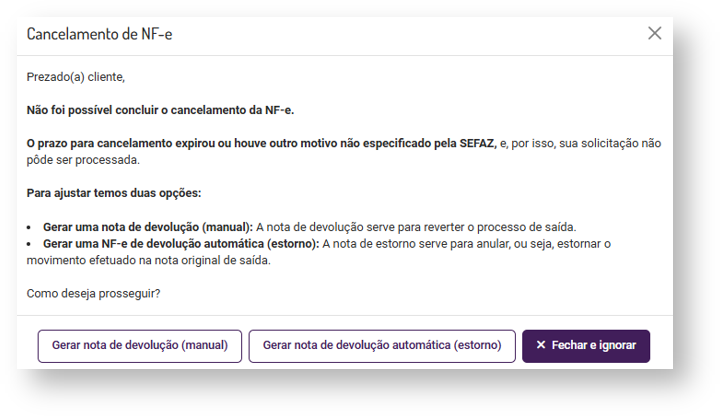721x417 pixels.
Task: Click bold 'Gerar uma nota de devolução (manual):' text
Action: pos(147,227)
